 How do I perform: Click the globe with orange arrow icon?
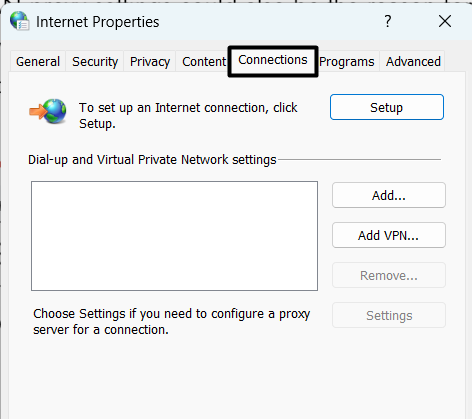(x=48, y=111)
